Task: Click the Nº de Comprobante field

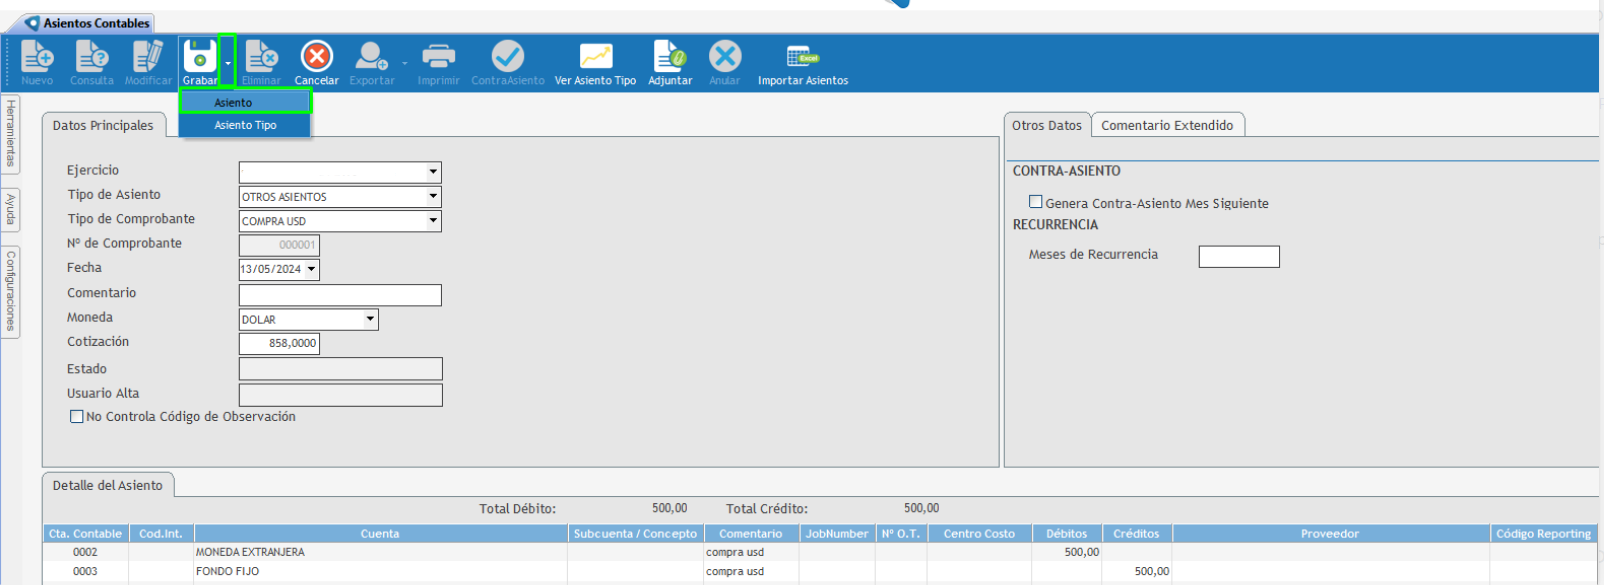Action: 279,245
